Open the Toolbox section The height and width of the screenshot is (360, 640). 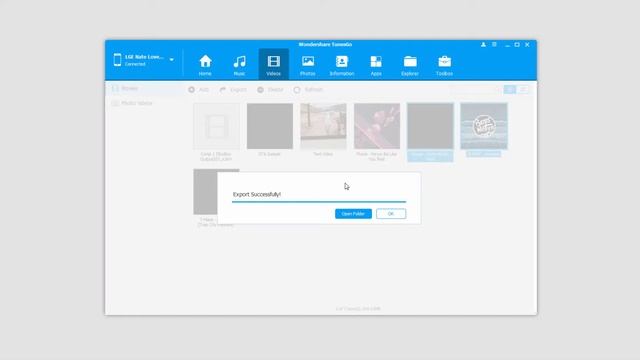pos(444,65)
